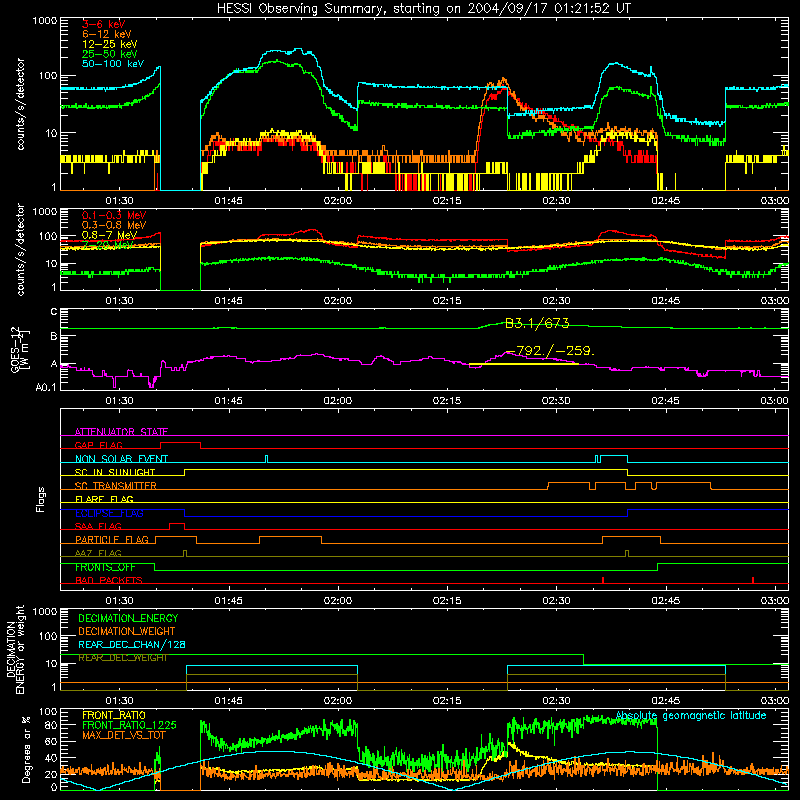This screenshot has width=800, height=800.
Task: Pick the 50-100 keV legend entry
Action: [x=113, y=64]
